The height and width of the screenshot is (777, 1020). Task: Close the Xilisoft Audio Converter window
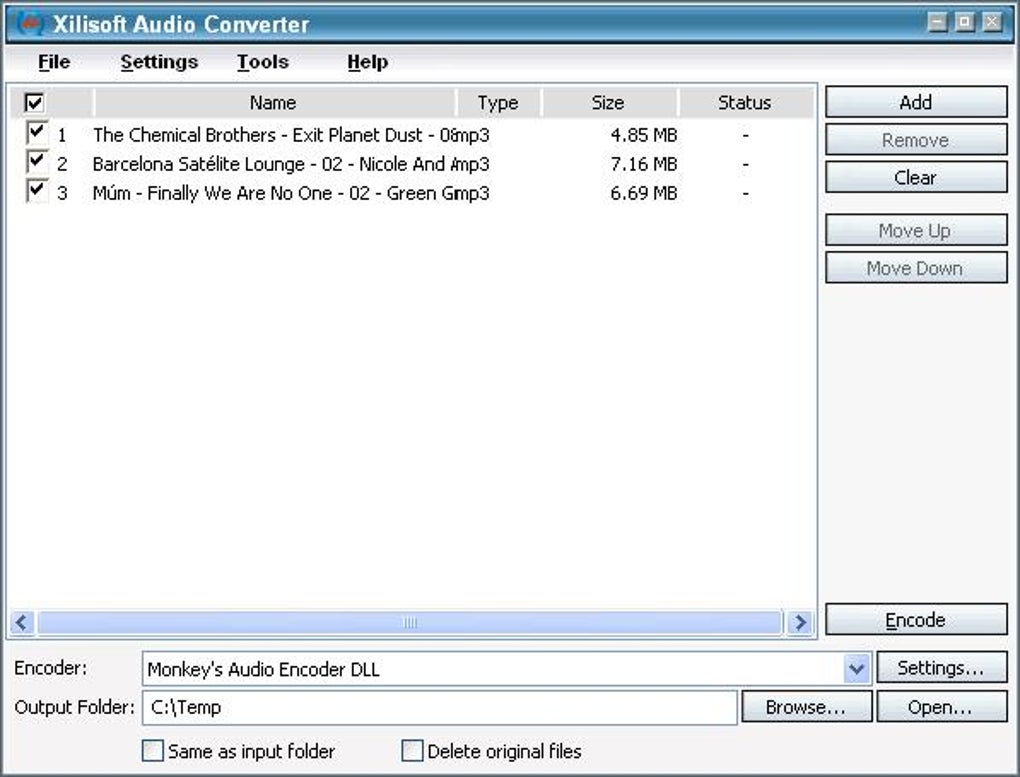pos(992,22)
